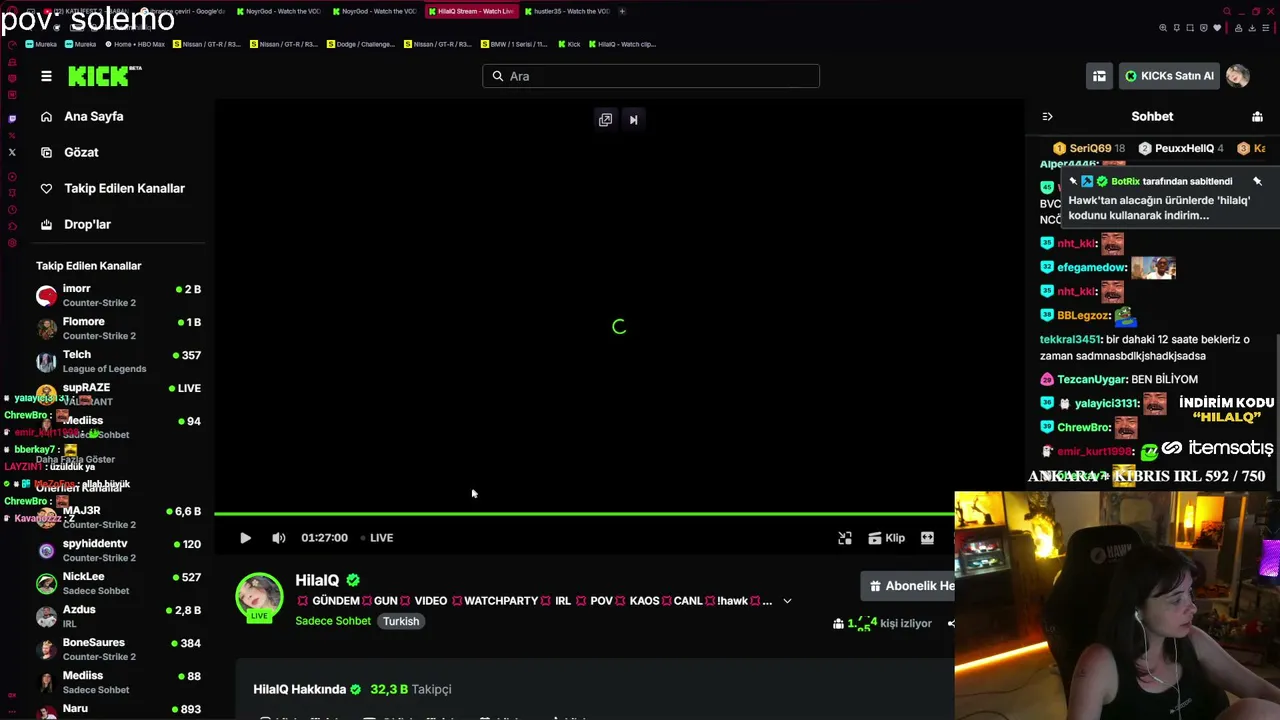
Task: Open the HBO Max bookmark
Action: (x=134, y=44)
